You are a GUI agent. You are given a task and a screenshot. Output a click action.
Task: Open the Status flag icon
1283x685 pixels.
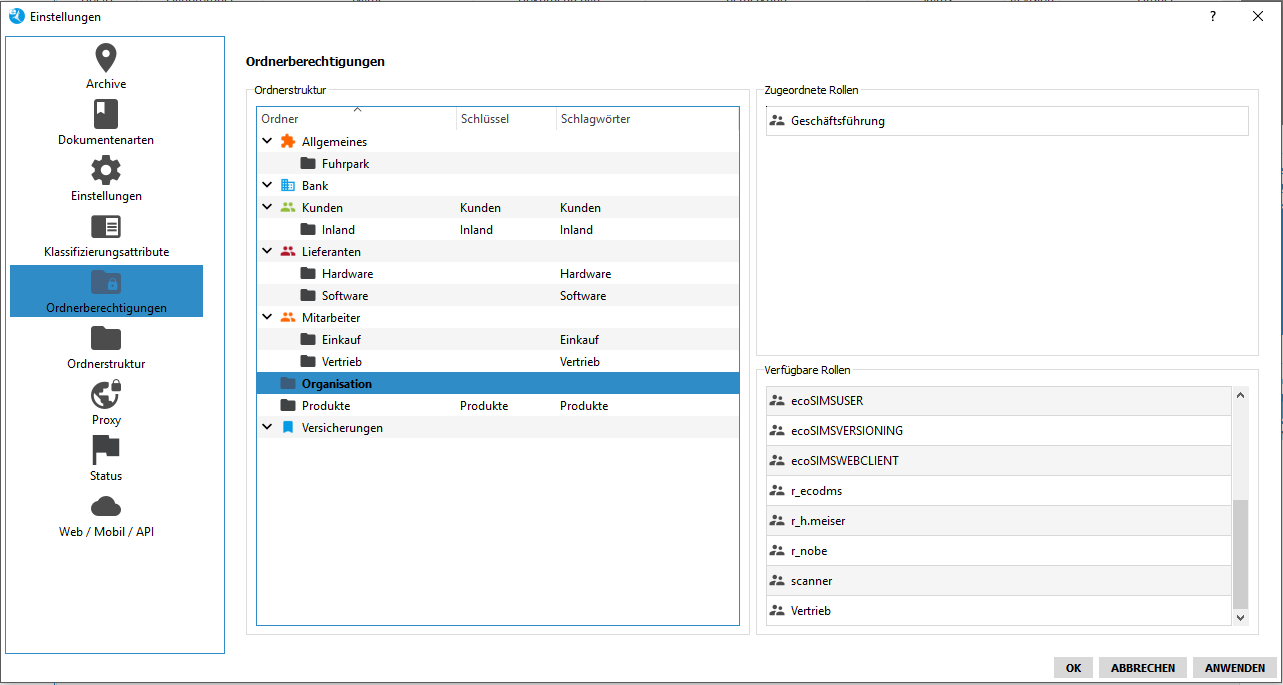click(x=106, y=450)
